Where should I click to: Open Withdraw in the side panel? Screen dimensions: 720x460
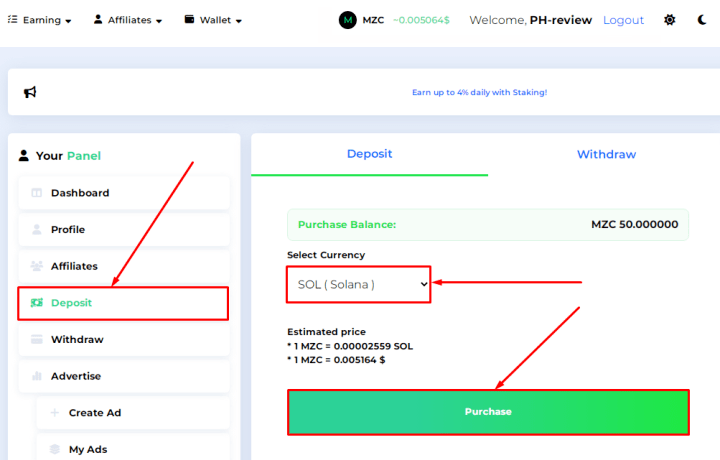click(124, 340)
